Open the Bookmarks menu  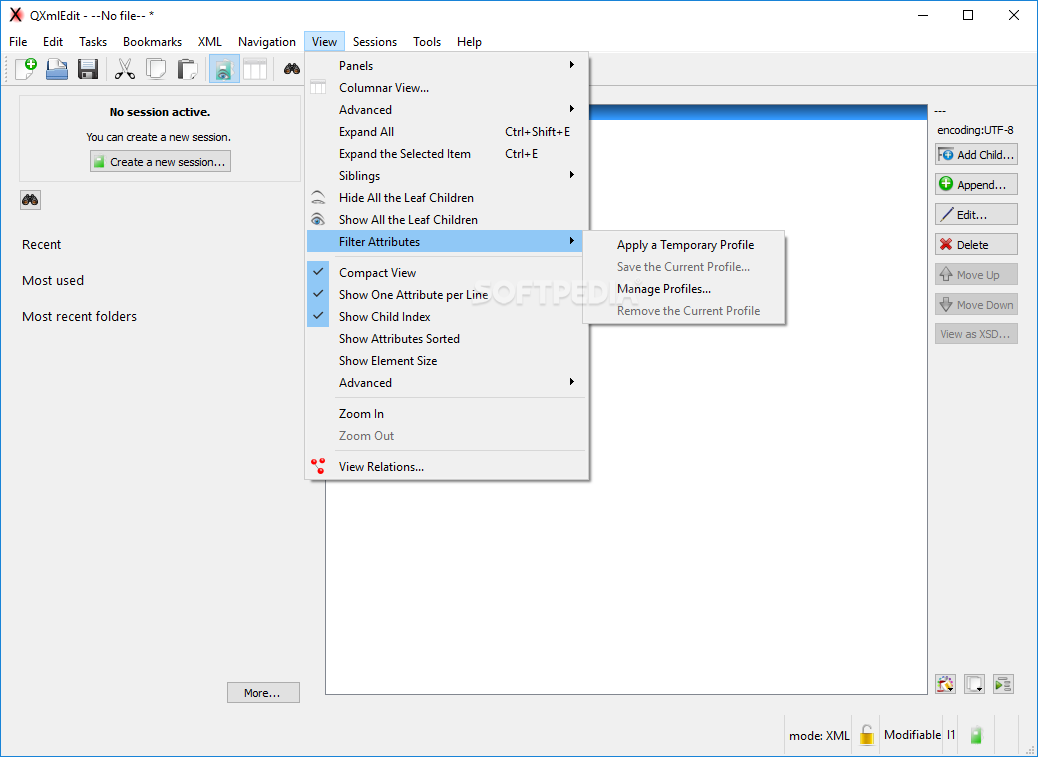152,42
